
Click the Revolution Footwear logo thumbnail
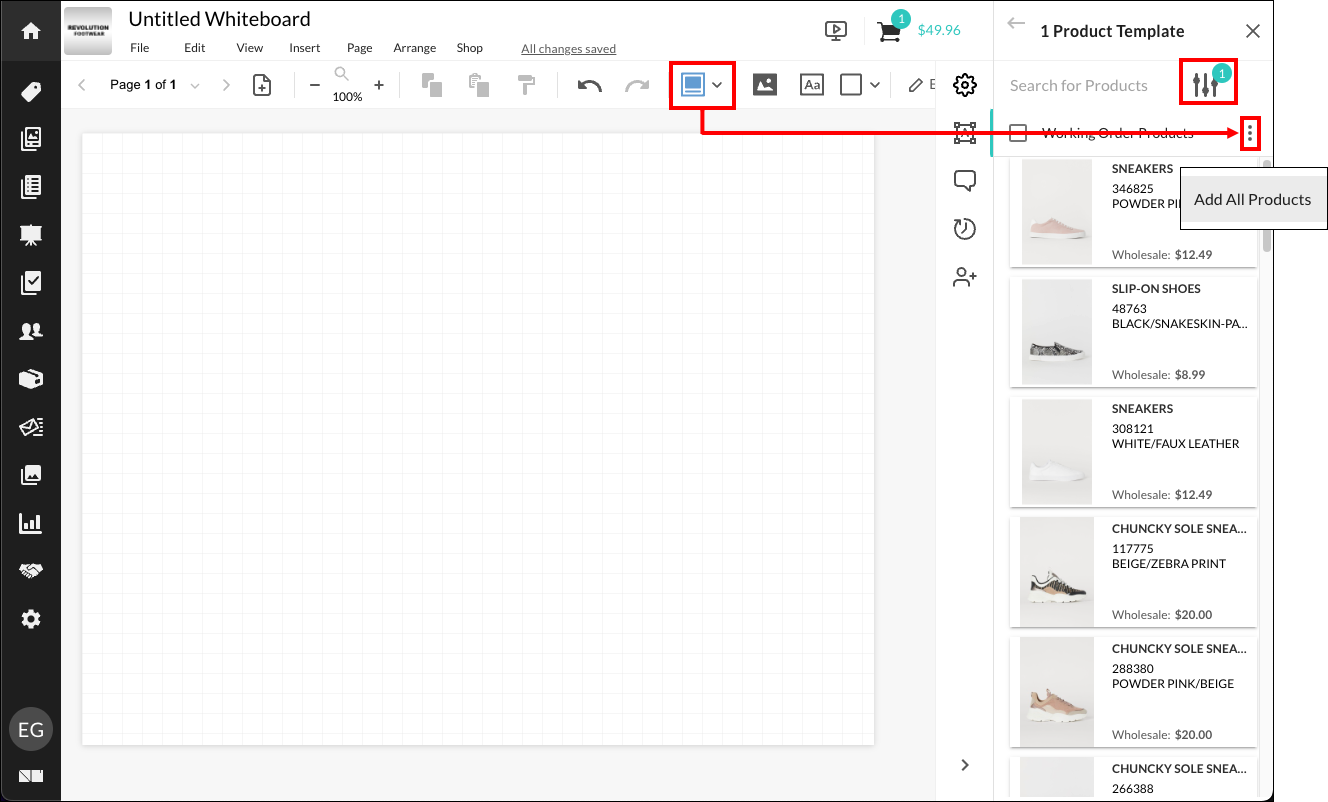88,32
